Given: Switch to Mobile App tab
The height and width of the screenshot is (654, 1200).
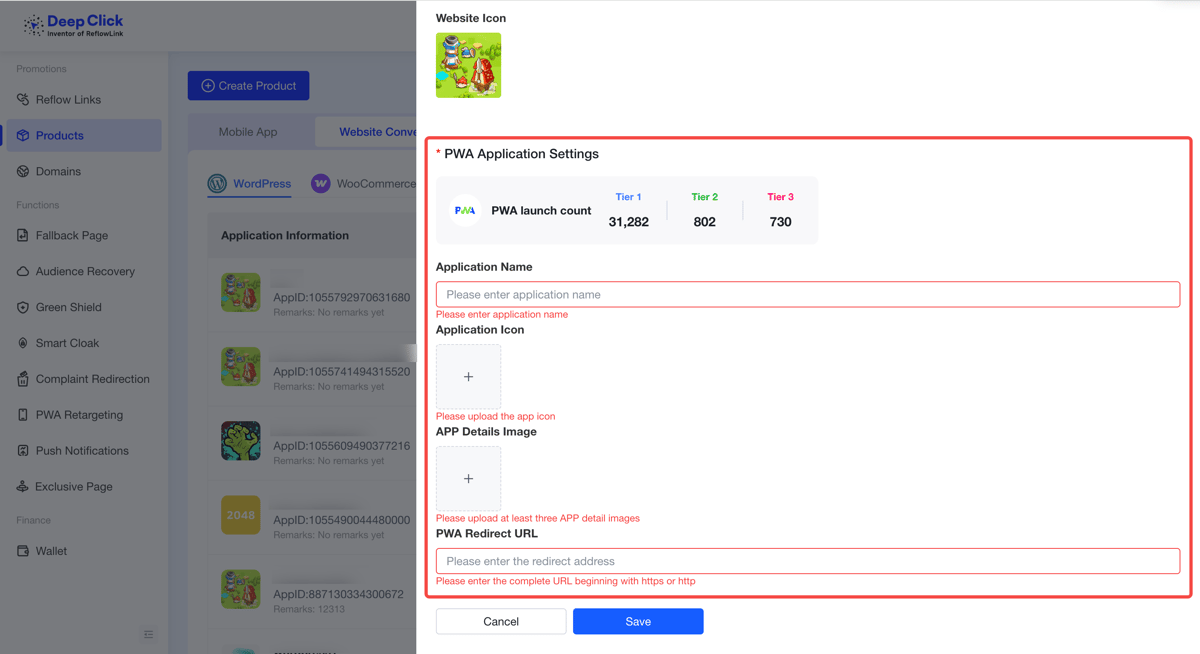Looking at the screenshot, I should tap(248, 132).
